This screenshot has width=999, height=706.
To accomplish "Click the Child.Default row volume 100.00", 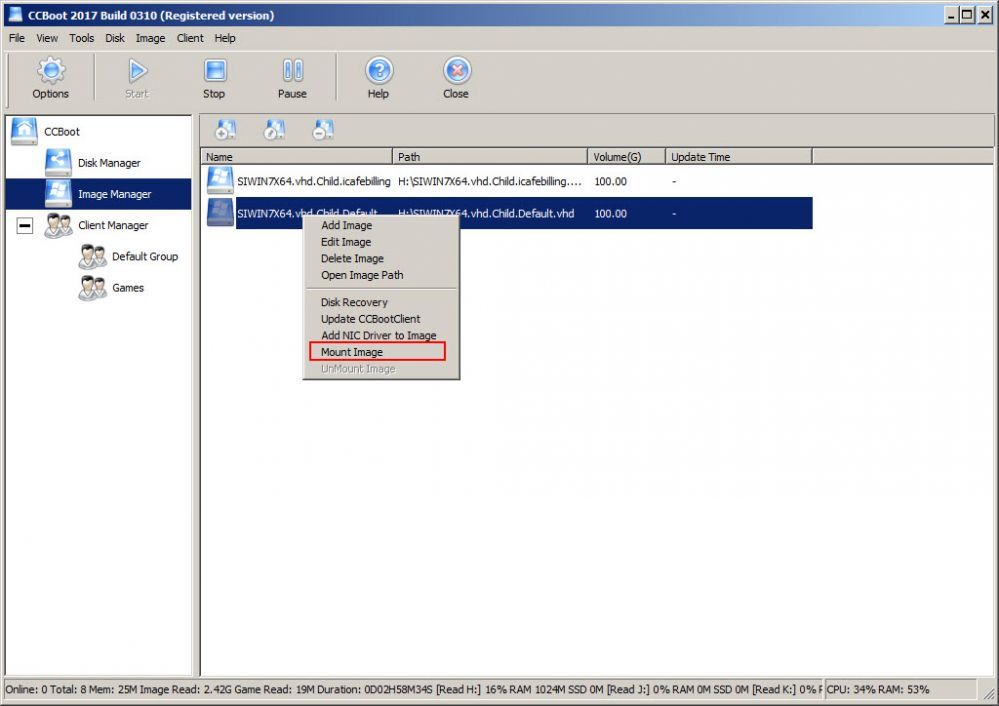I will pyautogui.click(x=610, y=213).
